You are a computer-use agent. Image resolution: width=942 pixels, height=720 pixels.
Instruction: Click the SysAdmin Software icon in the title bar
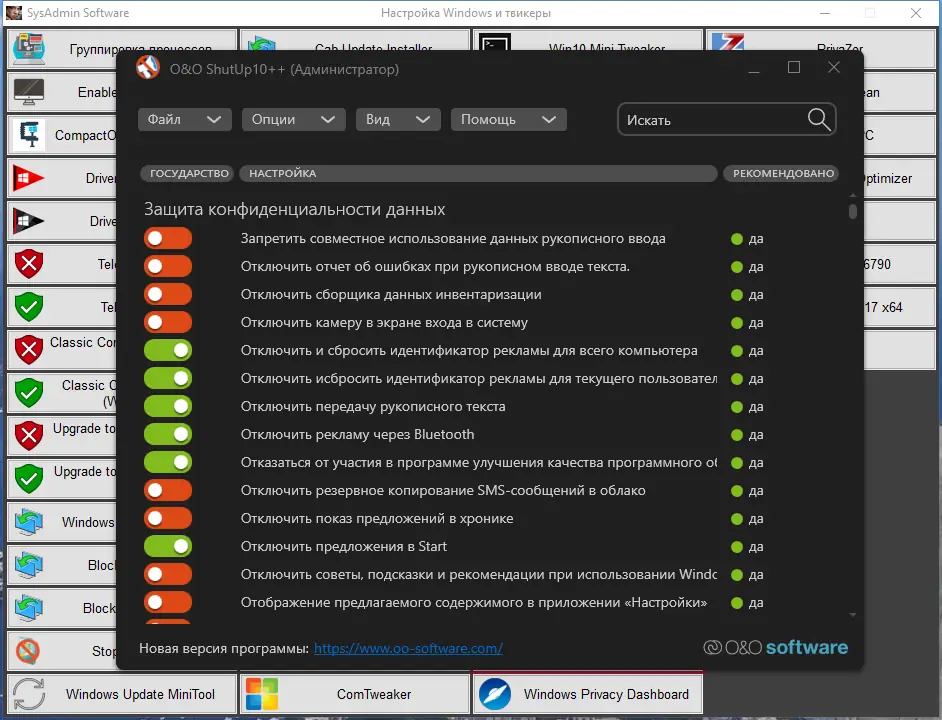(x=13, y=13)
